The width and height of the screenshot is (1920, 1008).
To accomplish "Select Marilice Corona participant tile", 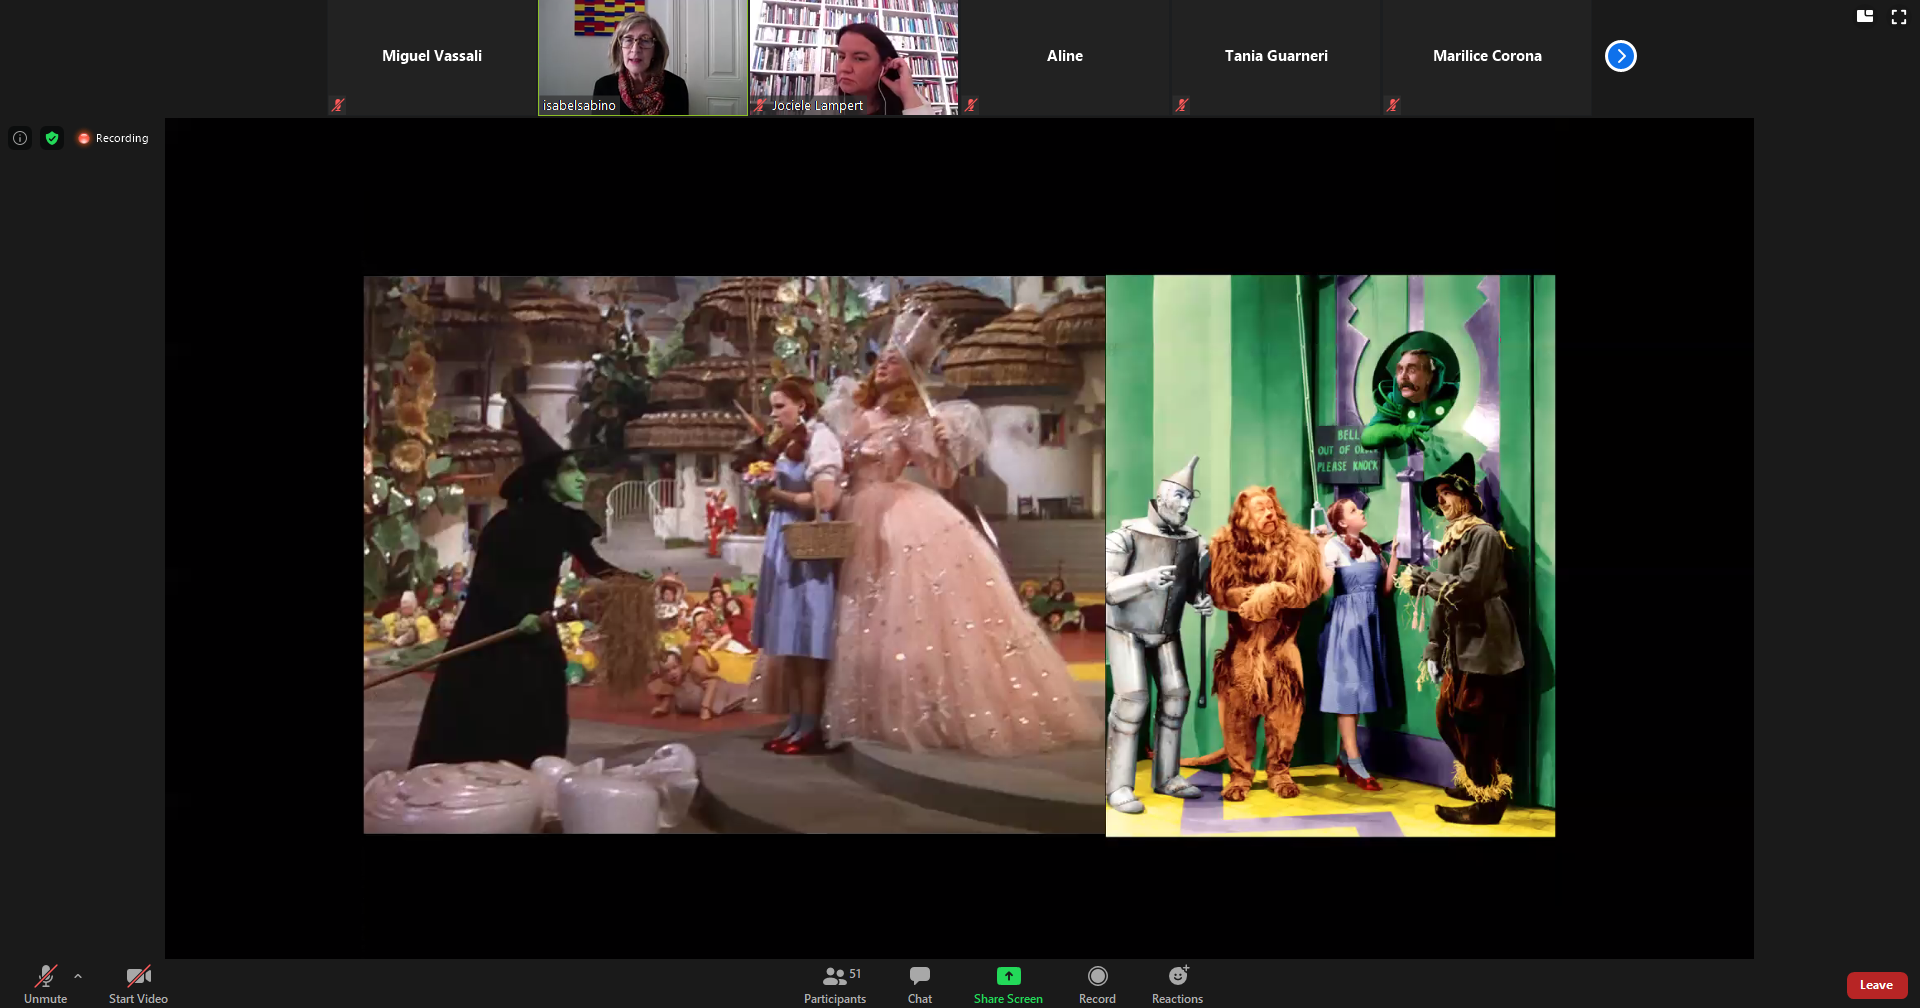I will point(1487,57).
